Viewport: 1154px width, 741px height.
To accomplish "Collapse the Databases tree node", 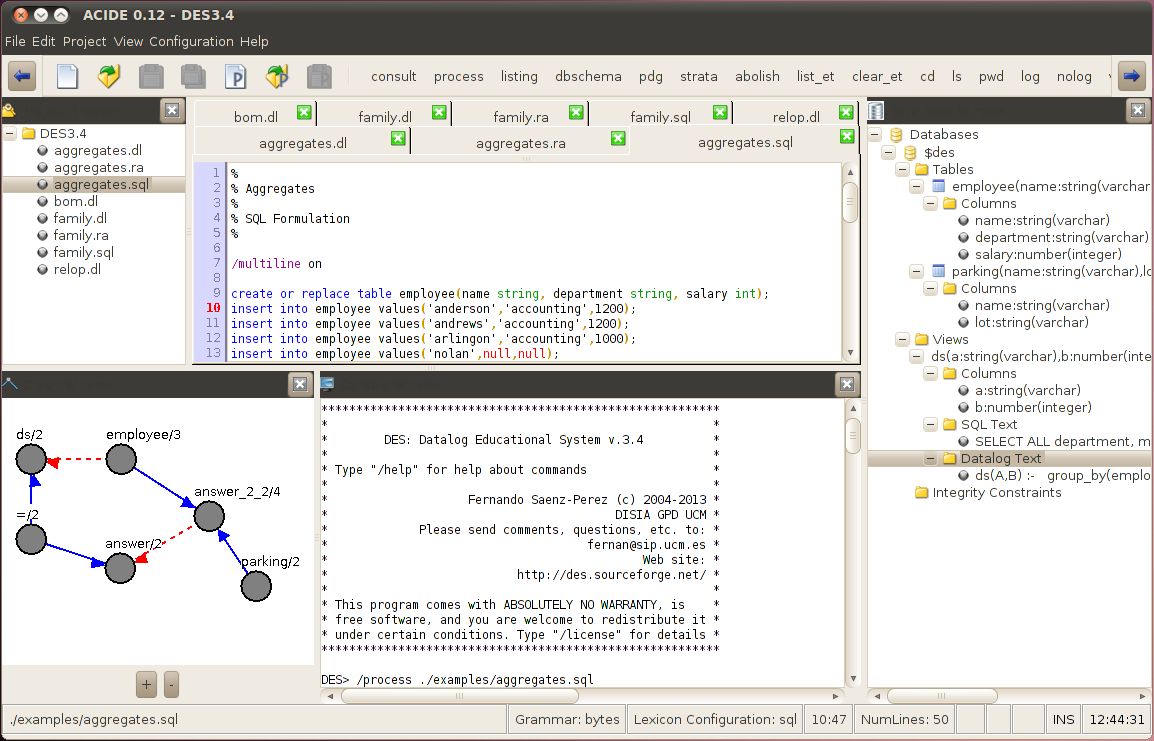I will [x=875, y=134].
